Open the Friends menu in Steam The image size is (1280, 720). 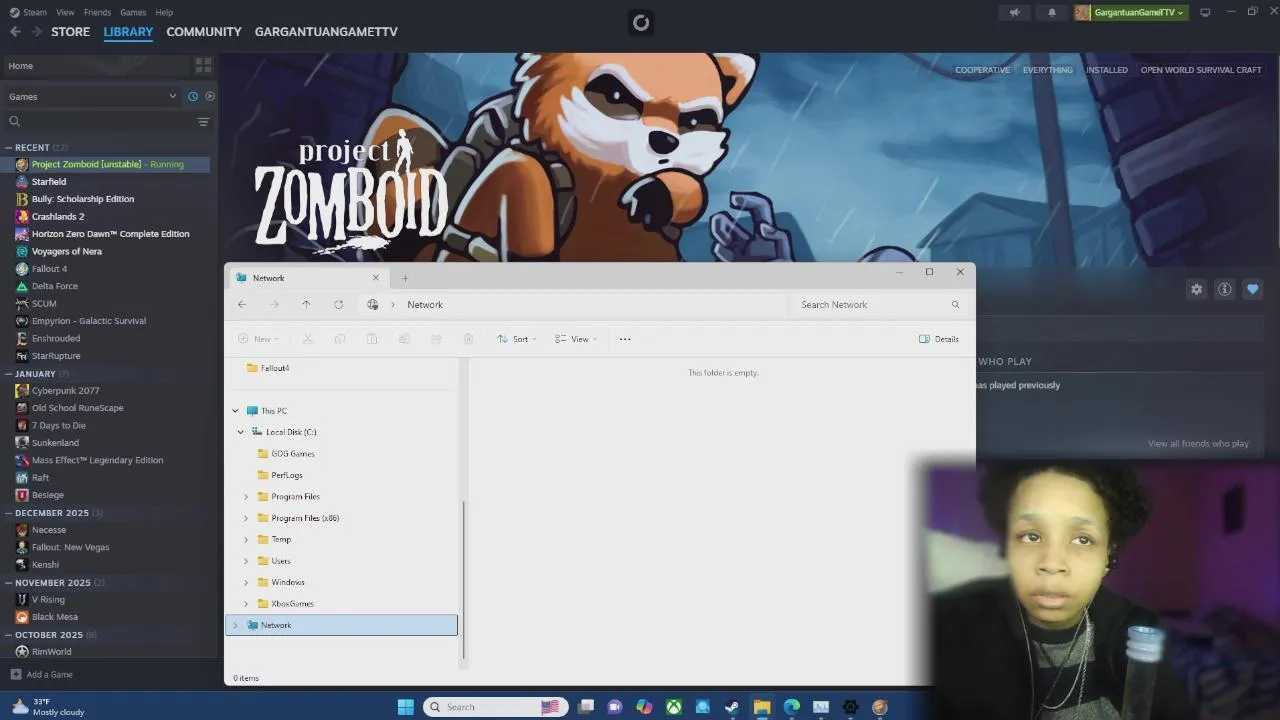97,12
